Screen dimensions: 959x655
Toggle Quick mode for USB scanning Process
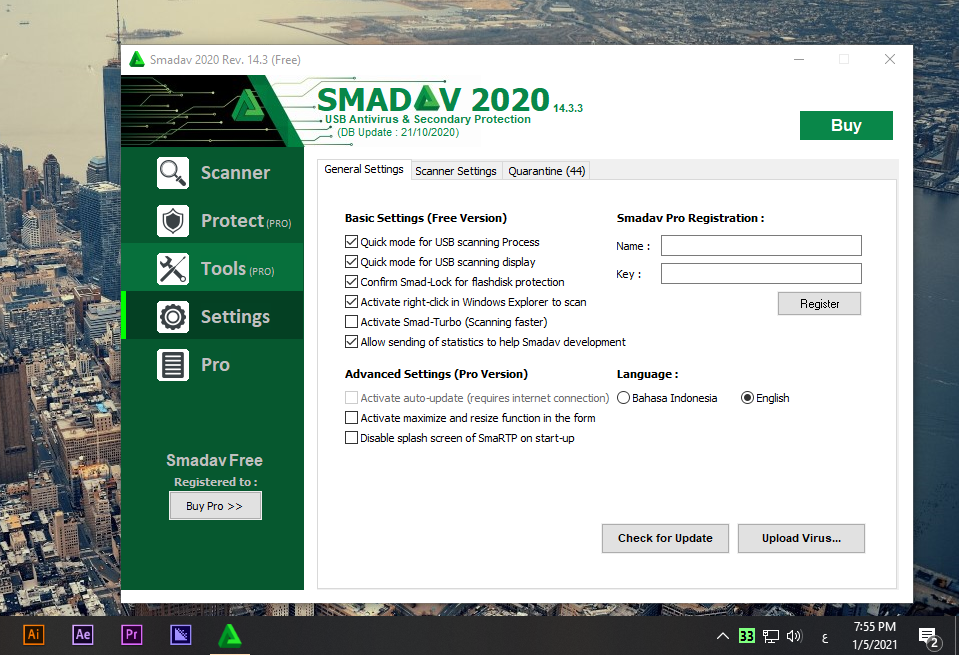[x=351, y=242]
